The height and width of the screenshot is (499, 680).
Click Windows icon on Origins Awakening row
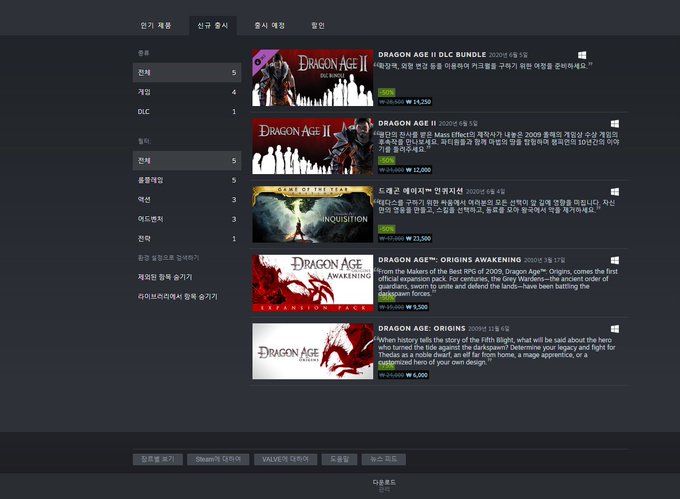(615, 260)
